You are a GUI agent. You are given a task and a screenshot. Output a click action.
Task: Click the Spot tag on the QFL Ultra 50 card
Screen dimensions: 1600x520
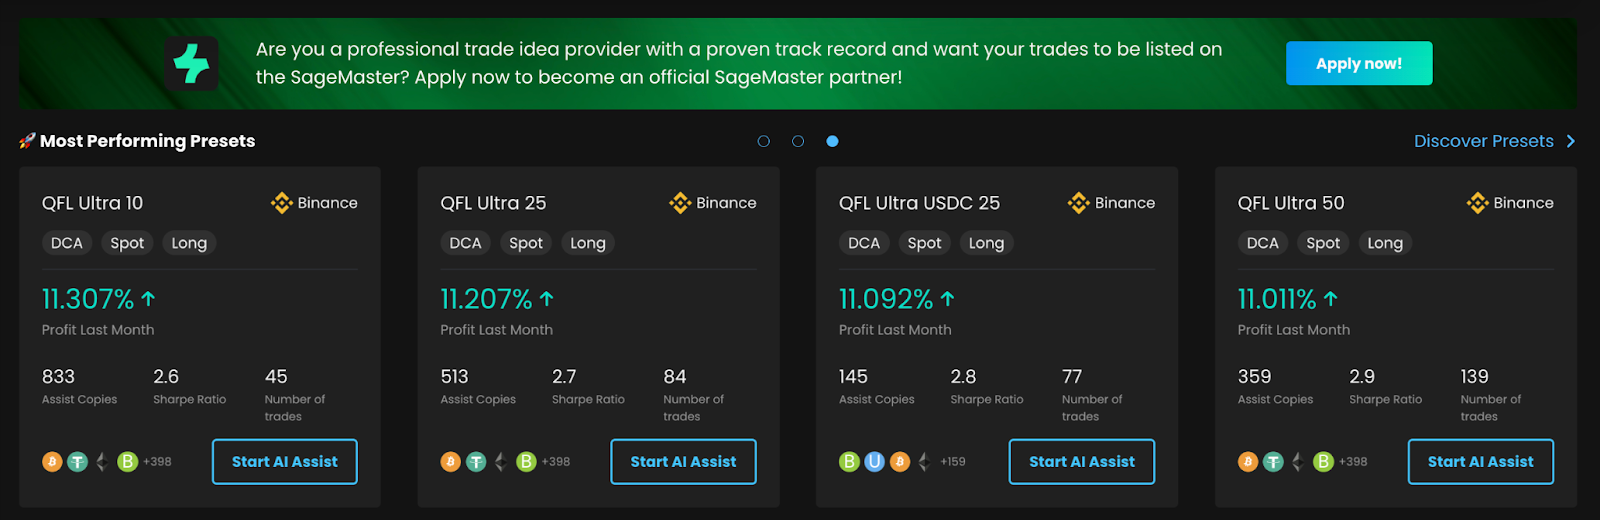[x=1323, y=243]
